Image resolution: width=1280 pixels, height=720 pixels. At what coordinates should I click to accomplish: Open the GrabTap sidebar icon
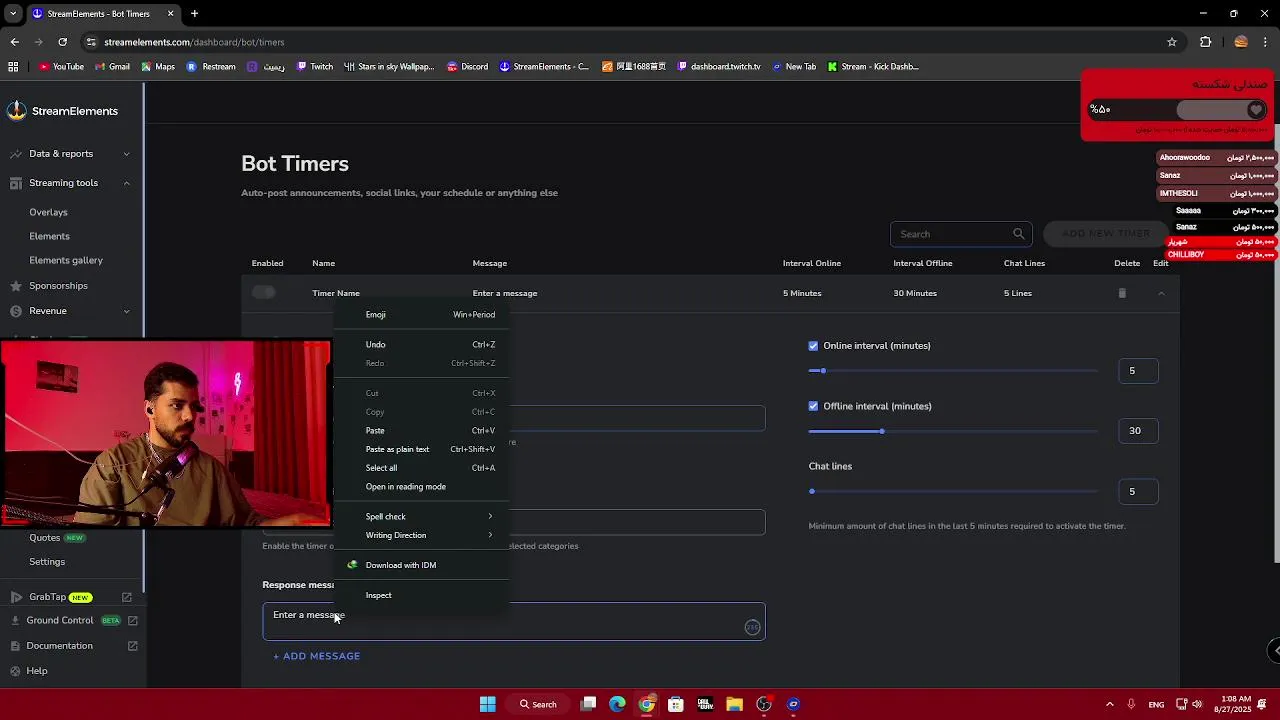click(x=16, y=597)
